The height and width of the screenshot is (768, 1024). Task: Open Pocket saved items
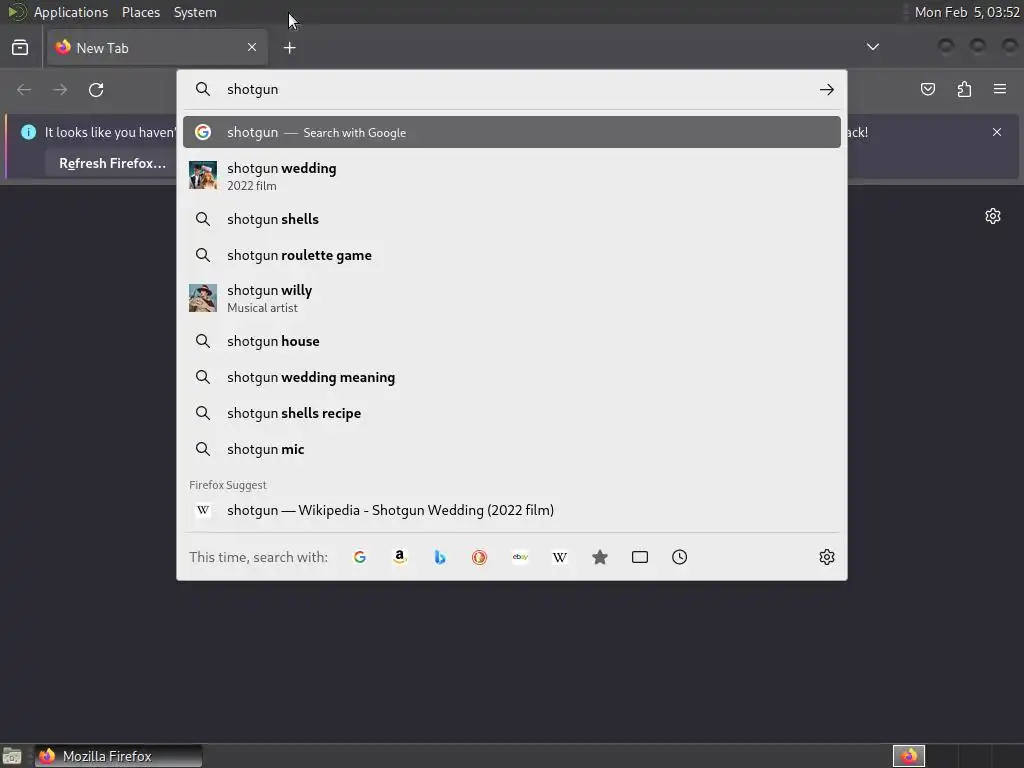[927, 89]
